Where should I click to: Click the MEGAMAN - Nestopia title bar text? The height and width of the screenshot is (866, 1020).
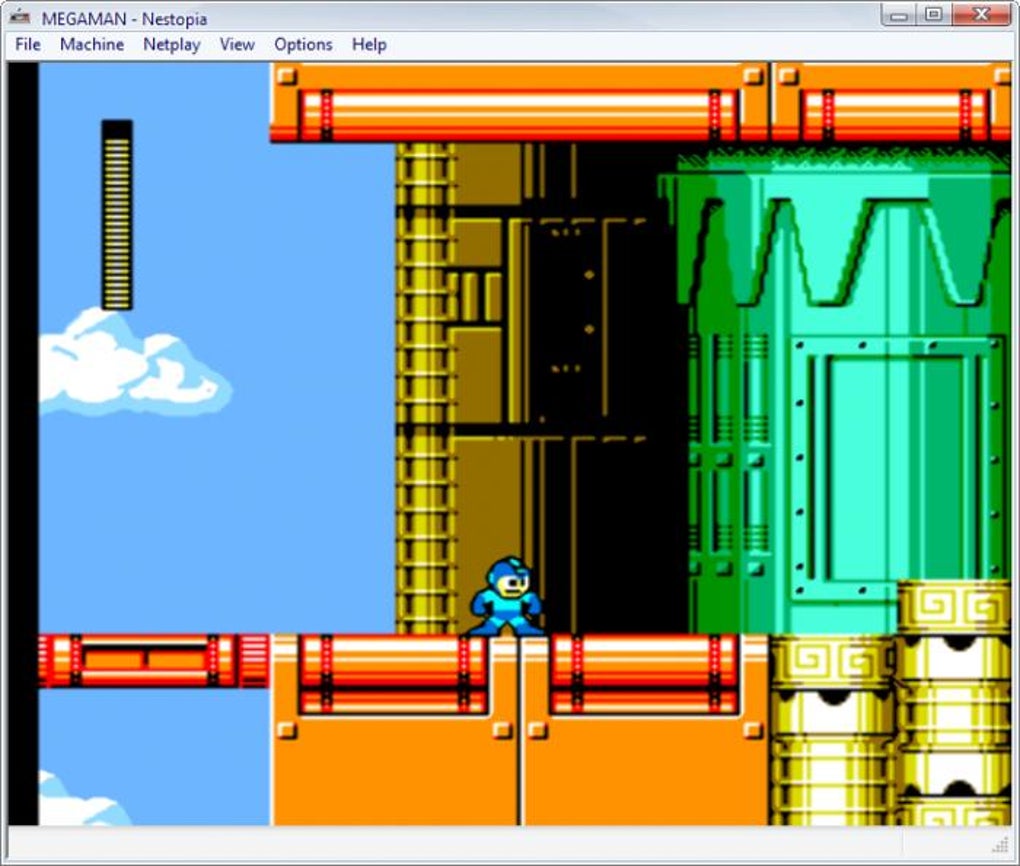[x=124, y=19]
